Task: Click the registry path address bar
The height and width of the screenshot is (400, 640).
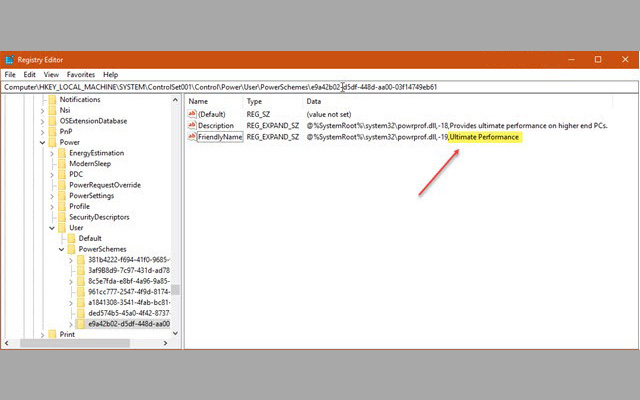Action: point(320,87)
